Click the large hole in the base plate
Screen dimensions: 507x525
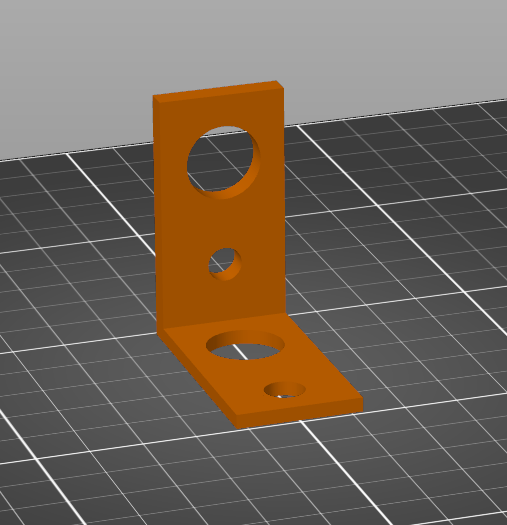pos(245,345)
